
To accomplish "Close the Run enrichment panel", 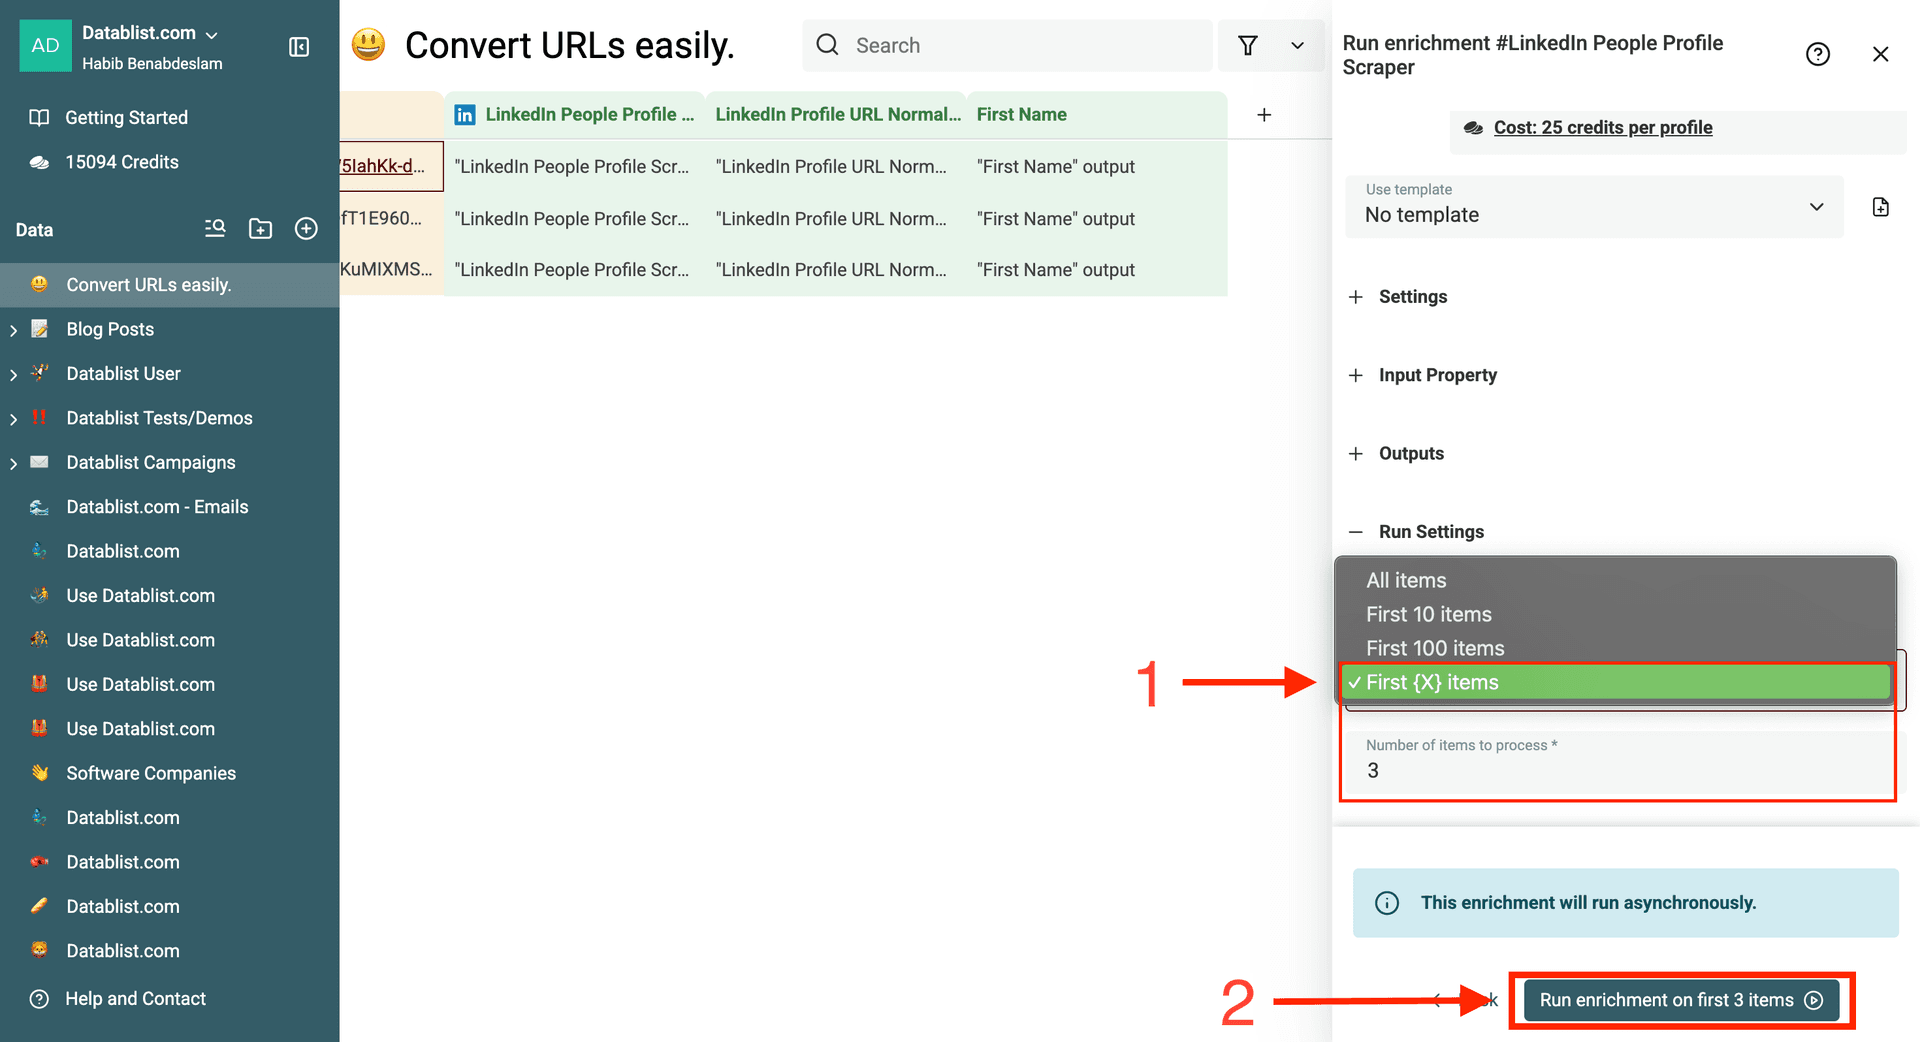I will 1880,54.
